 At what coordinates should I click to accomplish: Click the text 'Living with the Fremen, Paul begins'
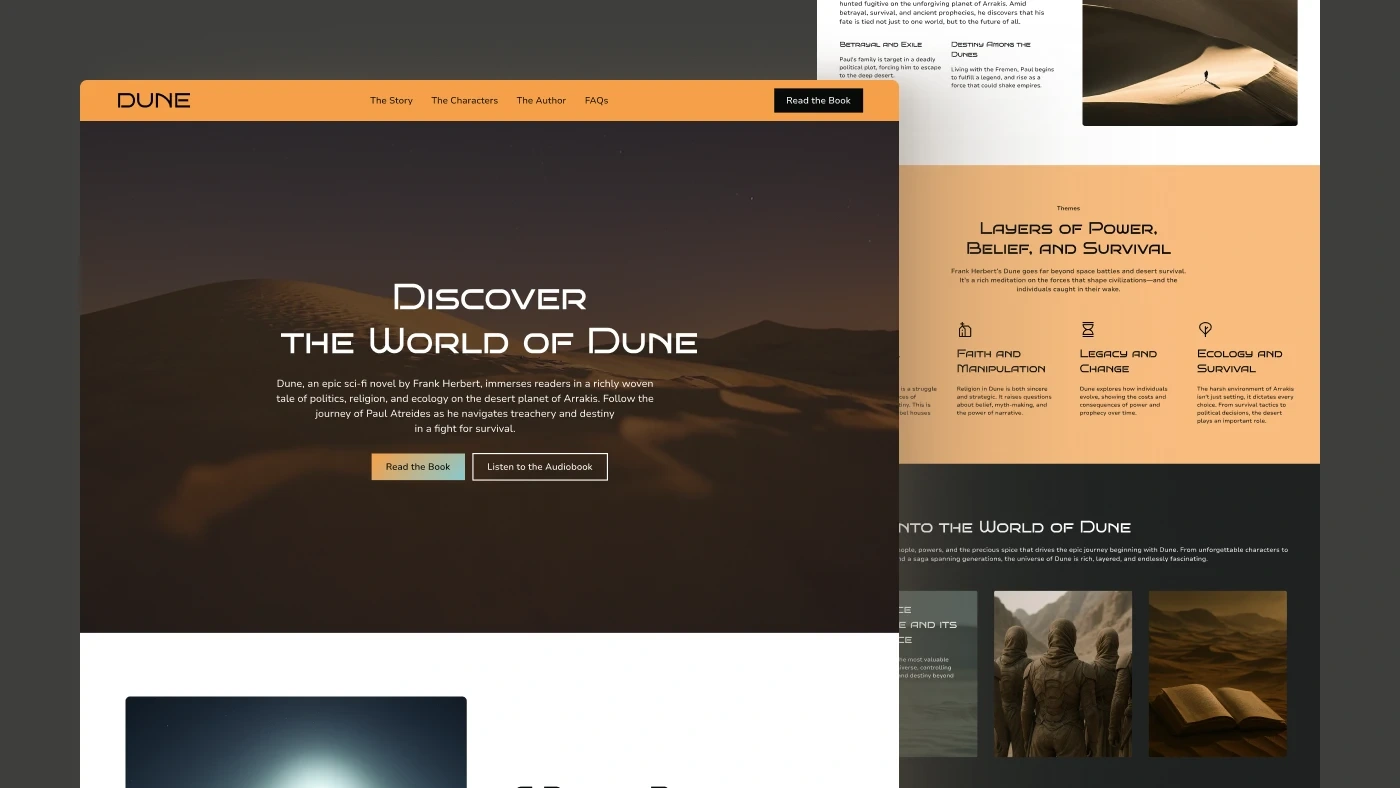[x=1002, y=69]
